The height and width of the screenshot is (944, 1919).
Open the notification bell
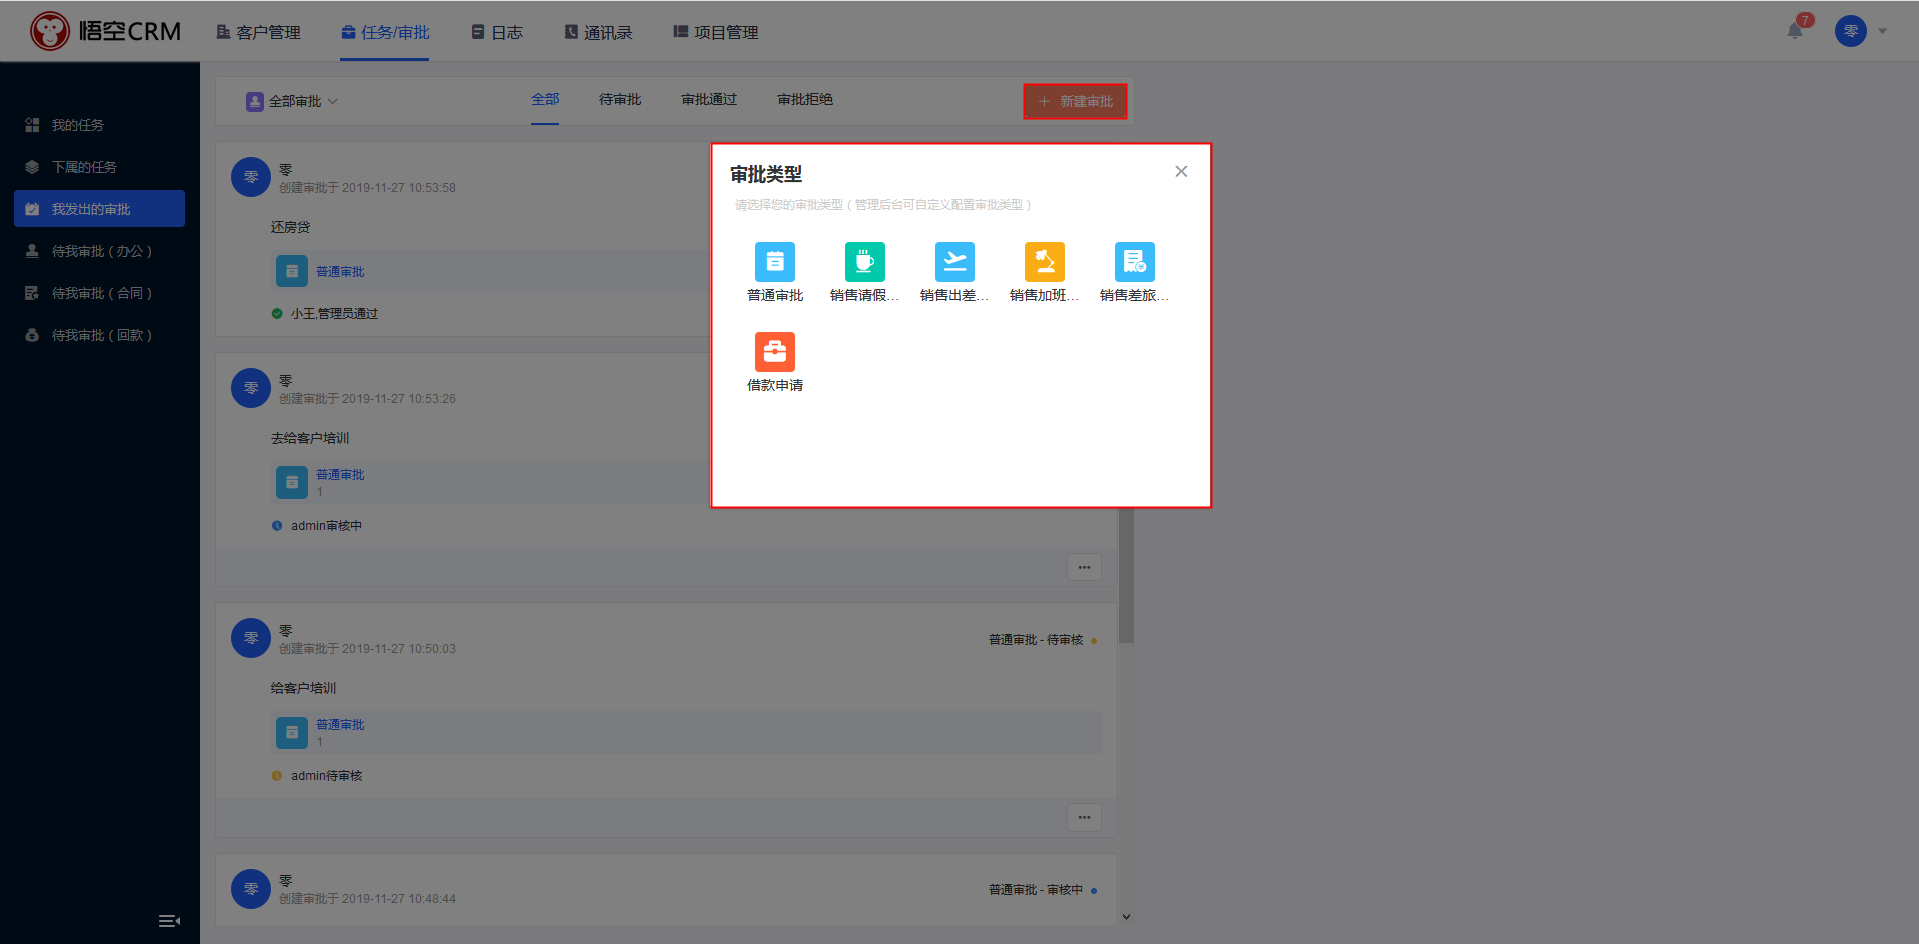point(1795,31)
